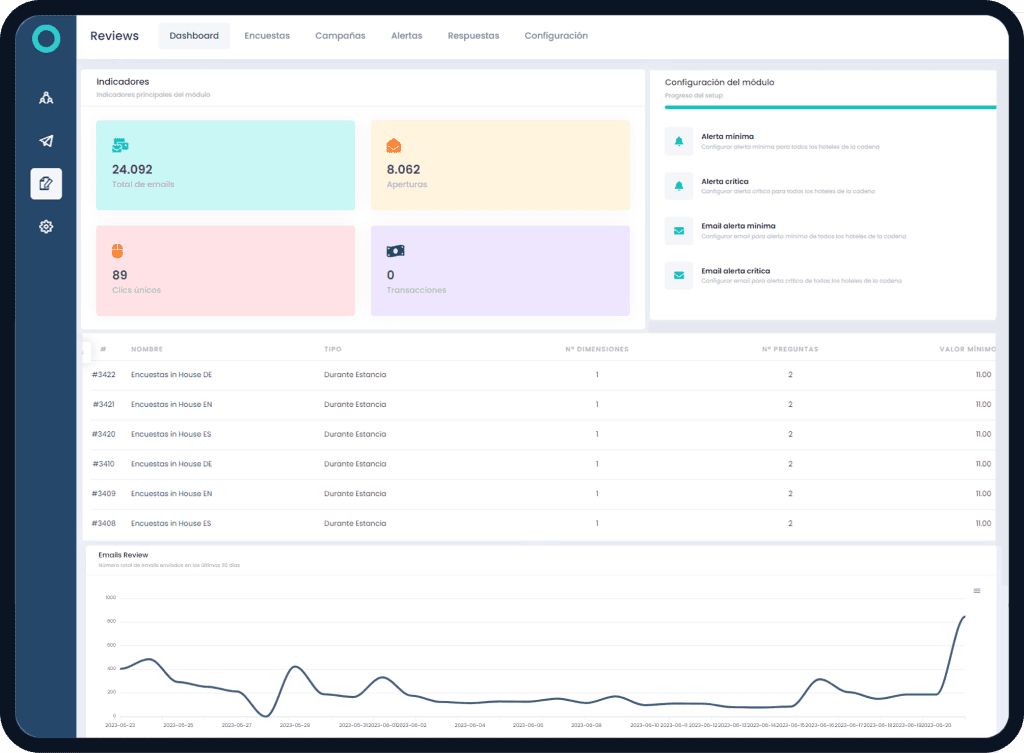Open the paper plane icon in sidebar
This screenshot has height=753, width=1024.
click(46, 141)
